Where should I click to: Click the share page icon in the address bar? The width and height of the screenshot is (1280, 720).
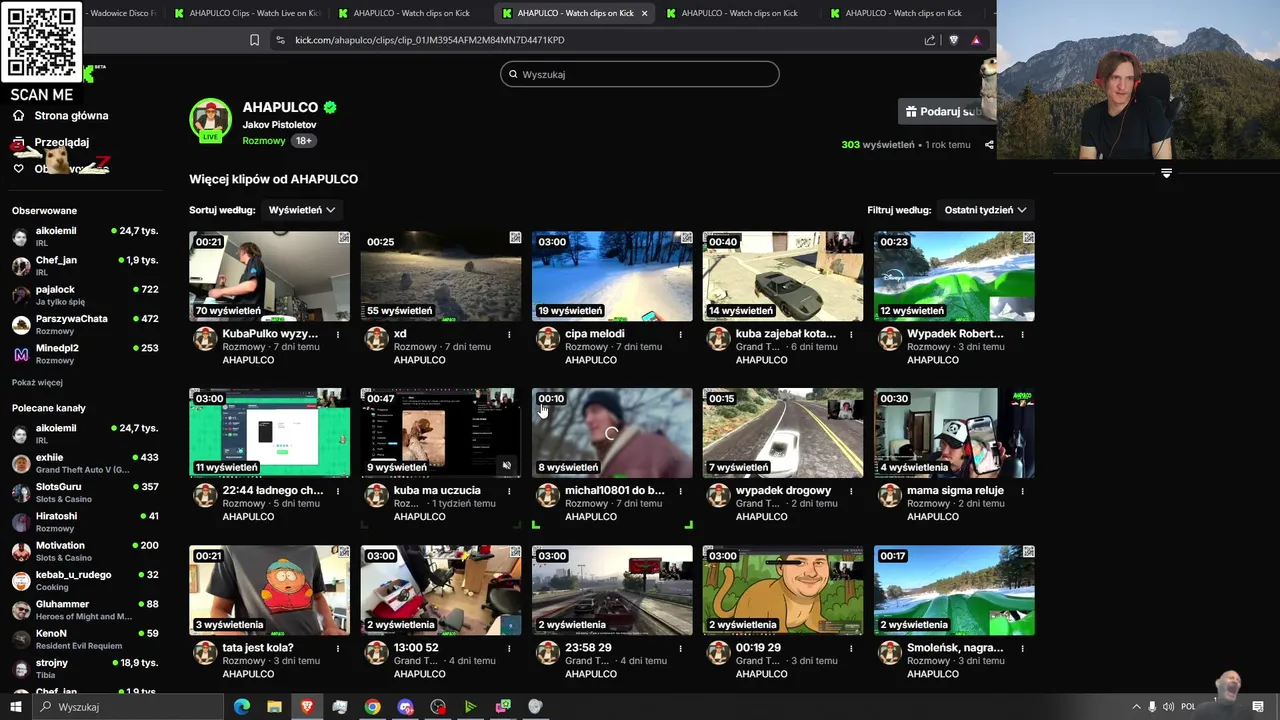930,40
